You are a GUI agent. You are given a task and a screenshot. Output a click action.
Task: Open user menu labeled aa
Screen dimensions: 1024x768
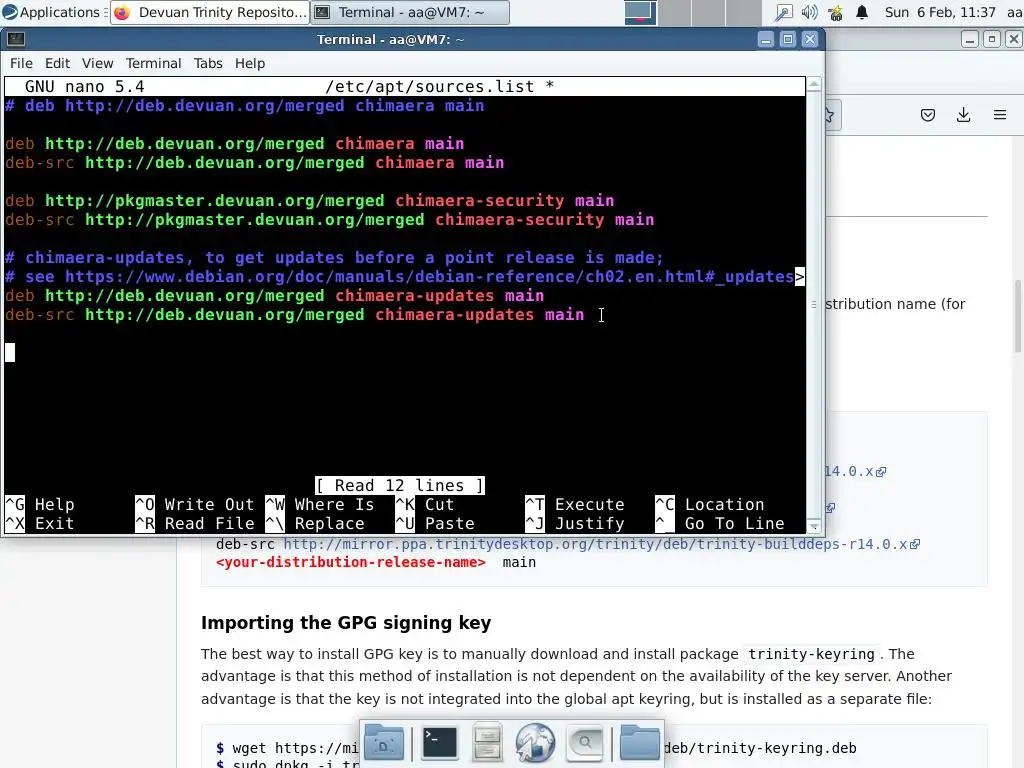pos(1014,12)
